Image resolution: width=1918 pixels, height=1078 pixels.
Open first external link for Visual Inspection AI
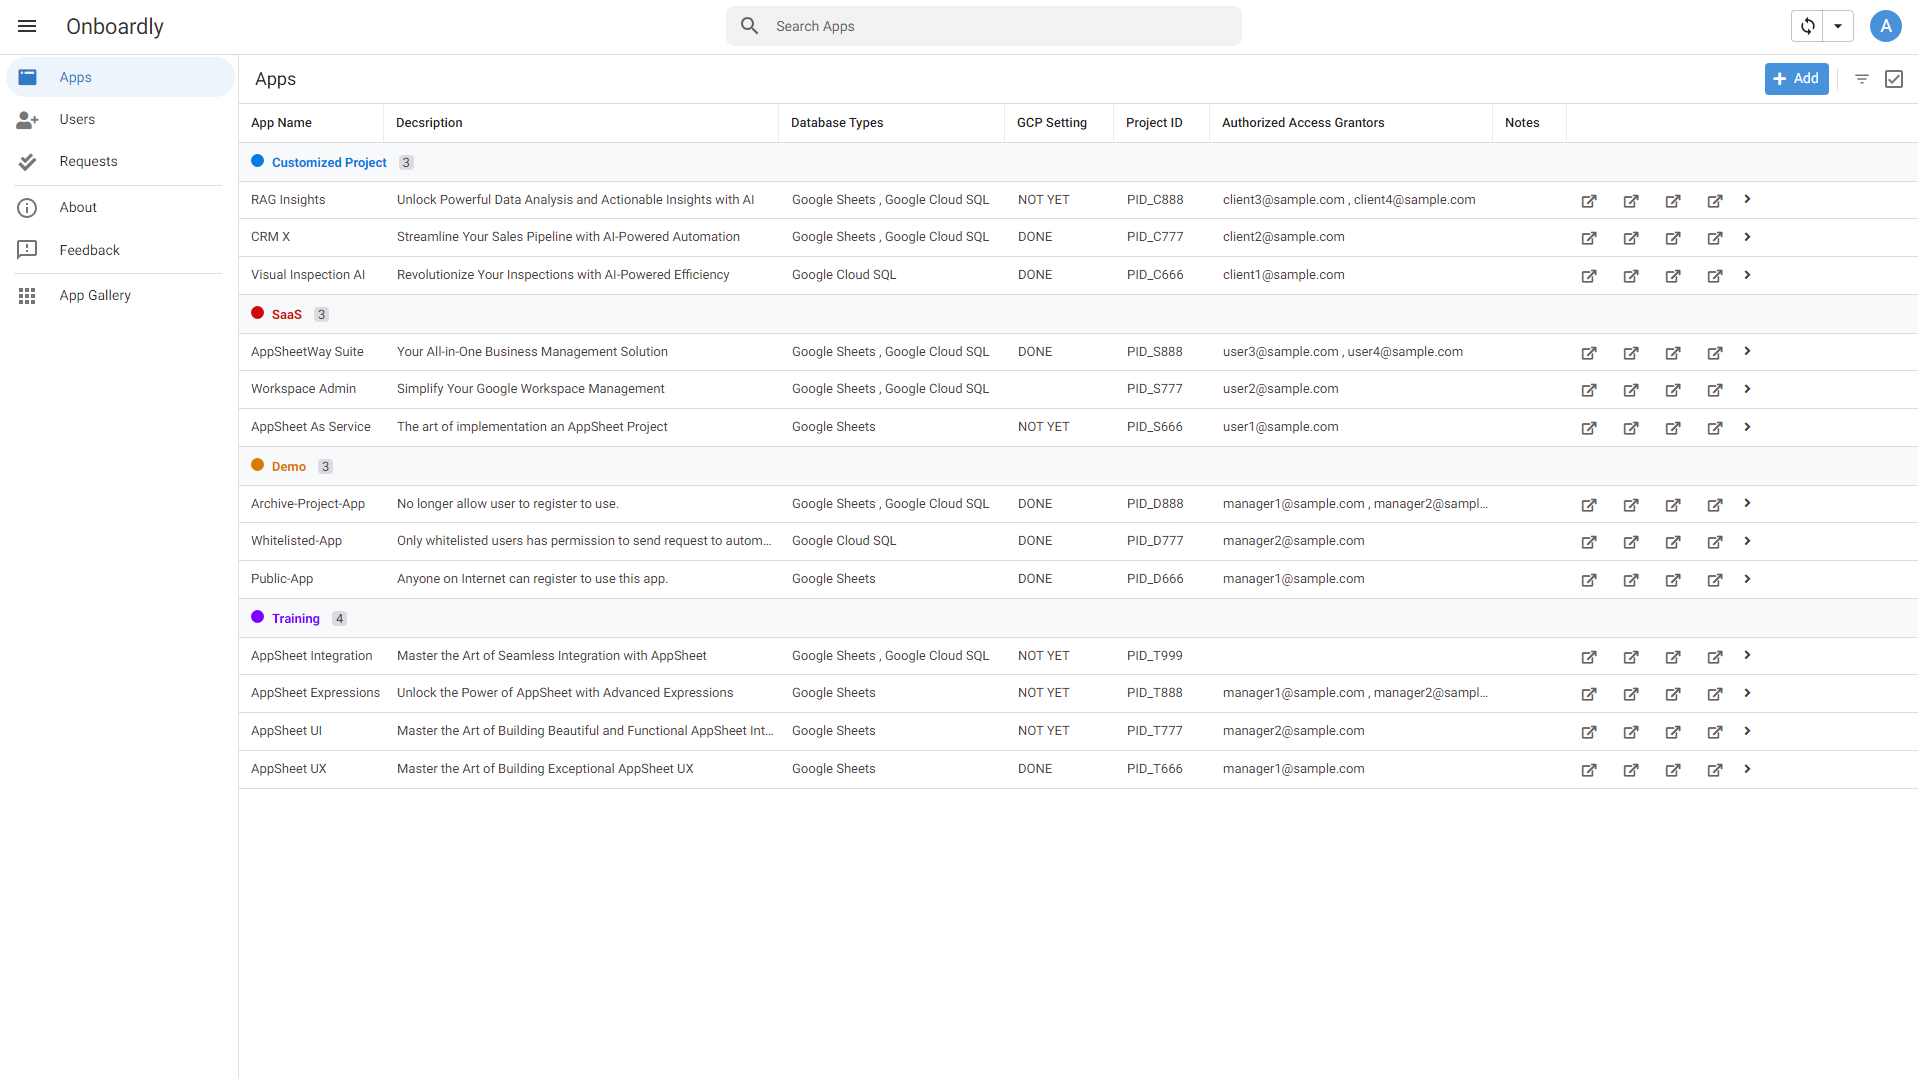(1588, 276)
